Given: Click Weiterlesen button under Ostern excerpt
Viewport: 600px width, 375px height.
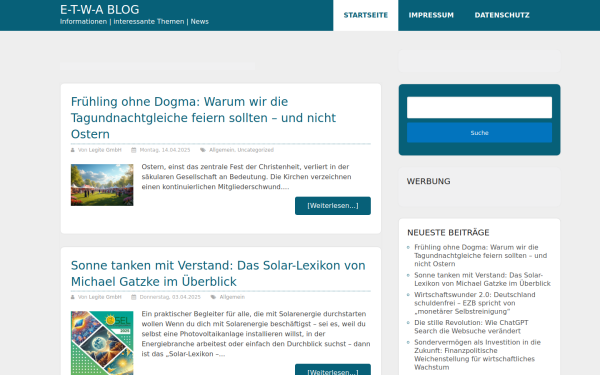Looking at the screenshot, I should point(333,206).
